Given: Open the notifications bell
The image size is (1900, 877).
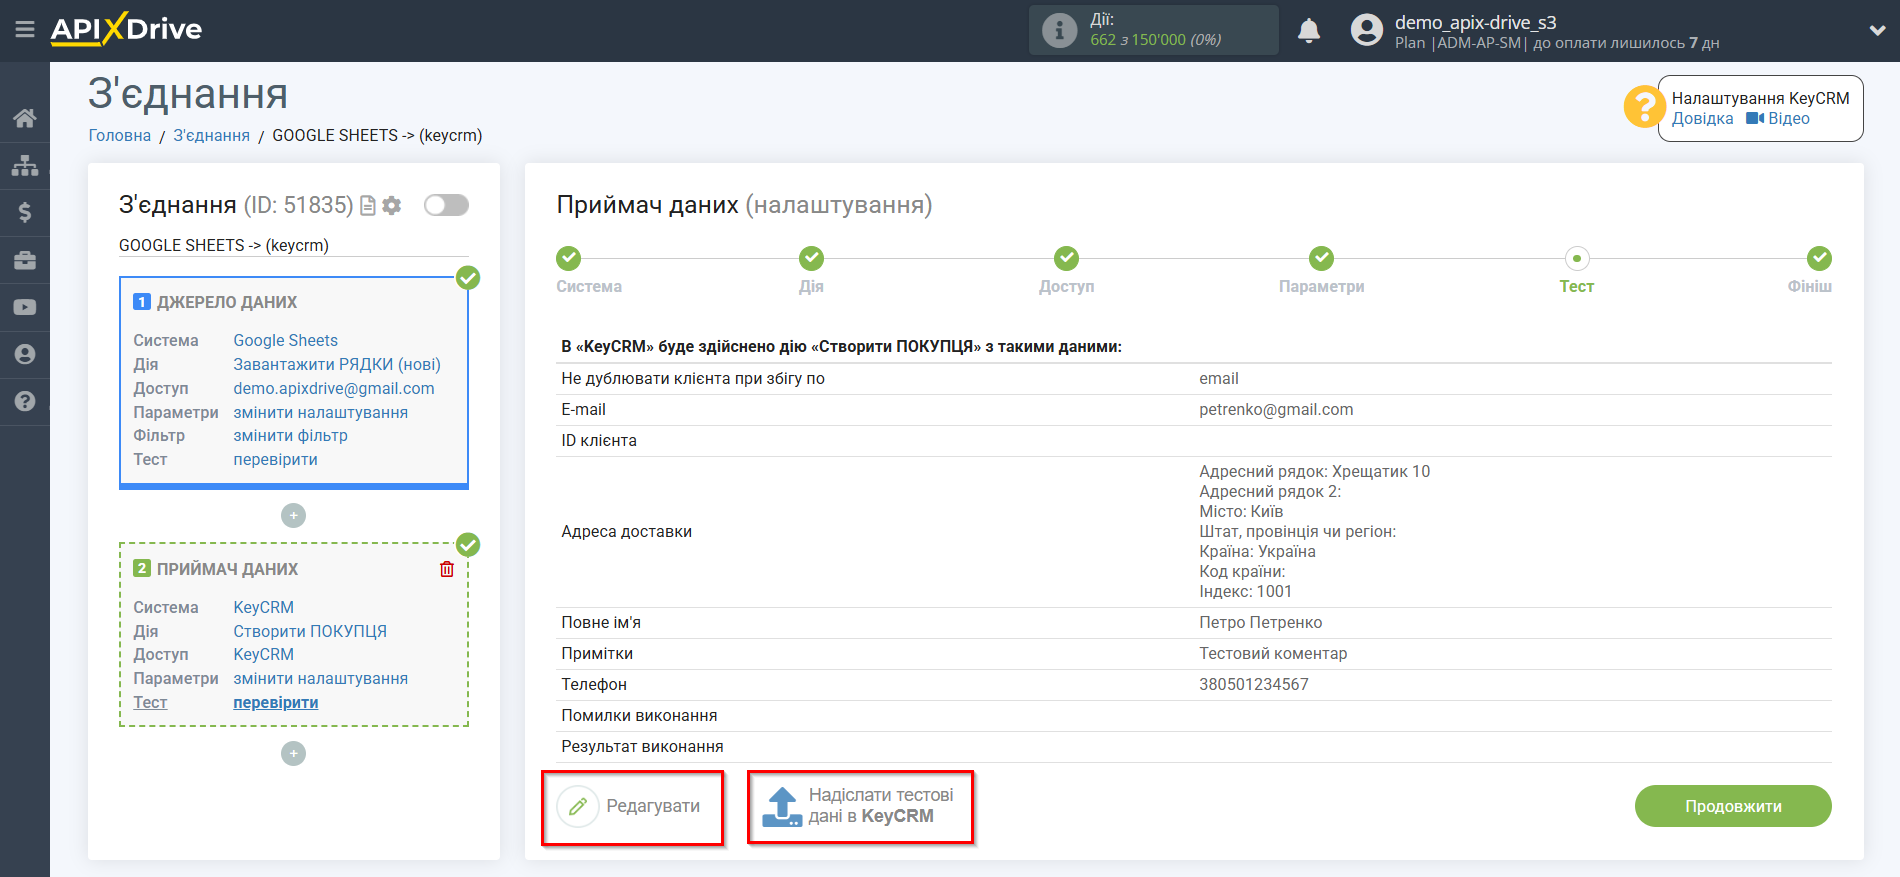Looking at the screenshot, I should [1308, 31].
